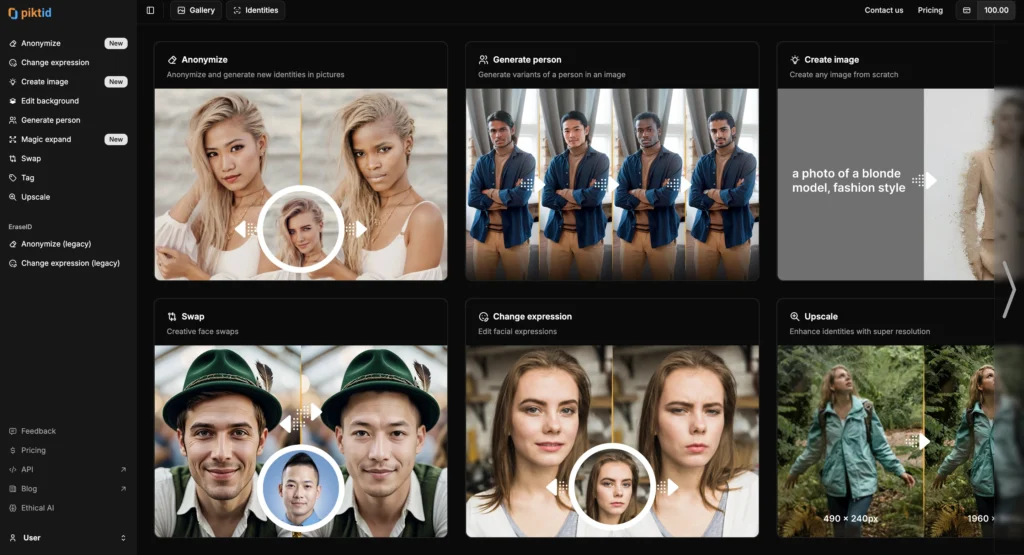Toggle the sidebar collapse icon
Screen dimensions: 1024x555
[150, 10]
